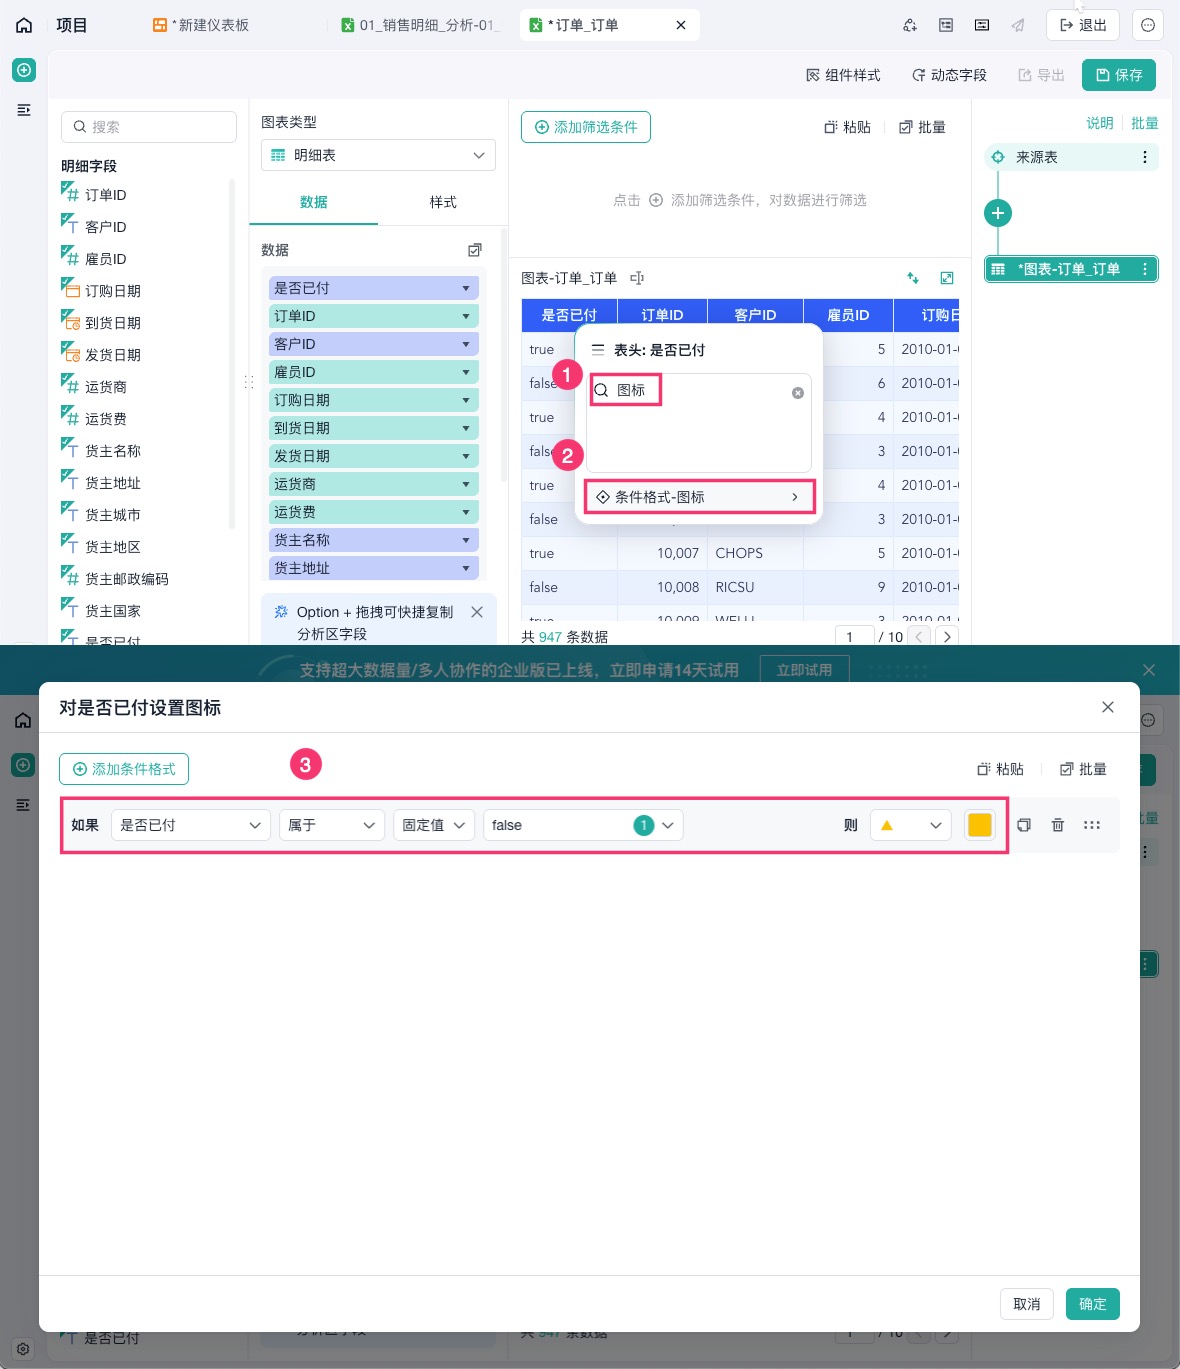The height and width of the screenshot is (1369, 1180).
Task: Choose the 条件格式-图标 menu entry
Action: [x=699, y=497]
